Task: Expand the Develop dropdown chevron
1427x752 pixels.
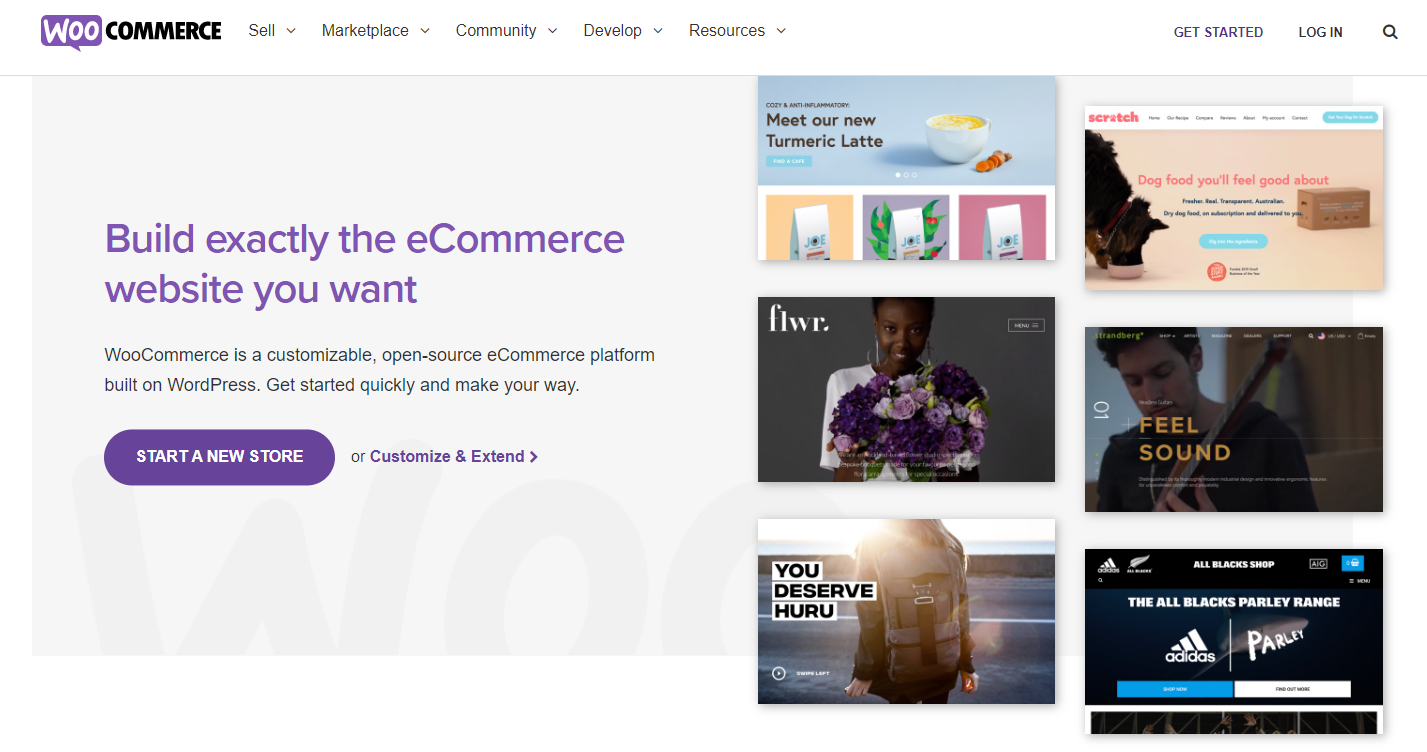Action: pyautogui.click(x=658, y=31)
